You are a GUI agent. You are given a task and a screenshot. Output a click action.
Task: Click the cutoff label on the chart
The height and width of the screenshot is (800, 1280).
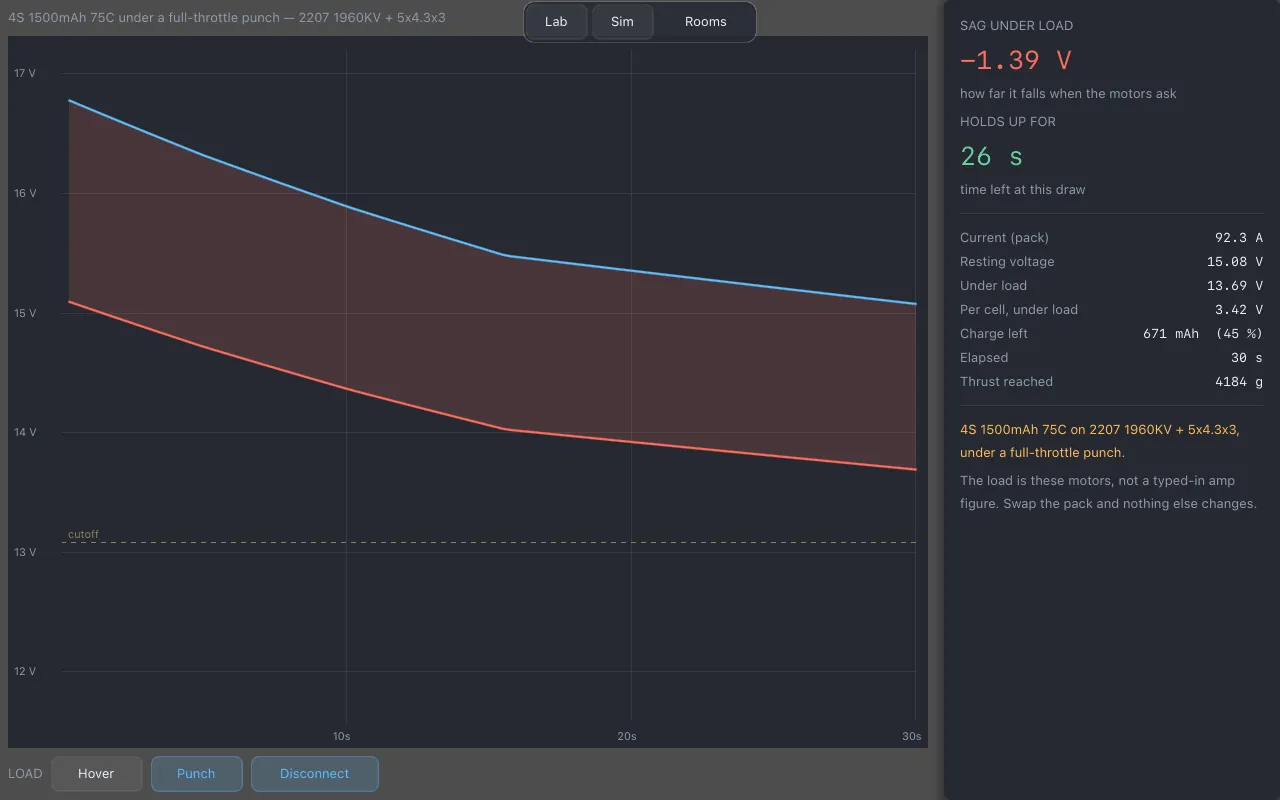point(83,535)
